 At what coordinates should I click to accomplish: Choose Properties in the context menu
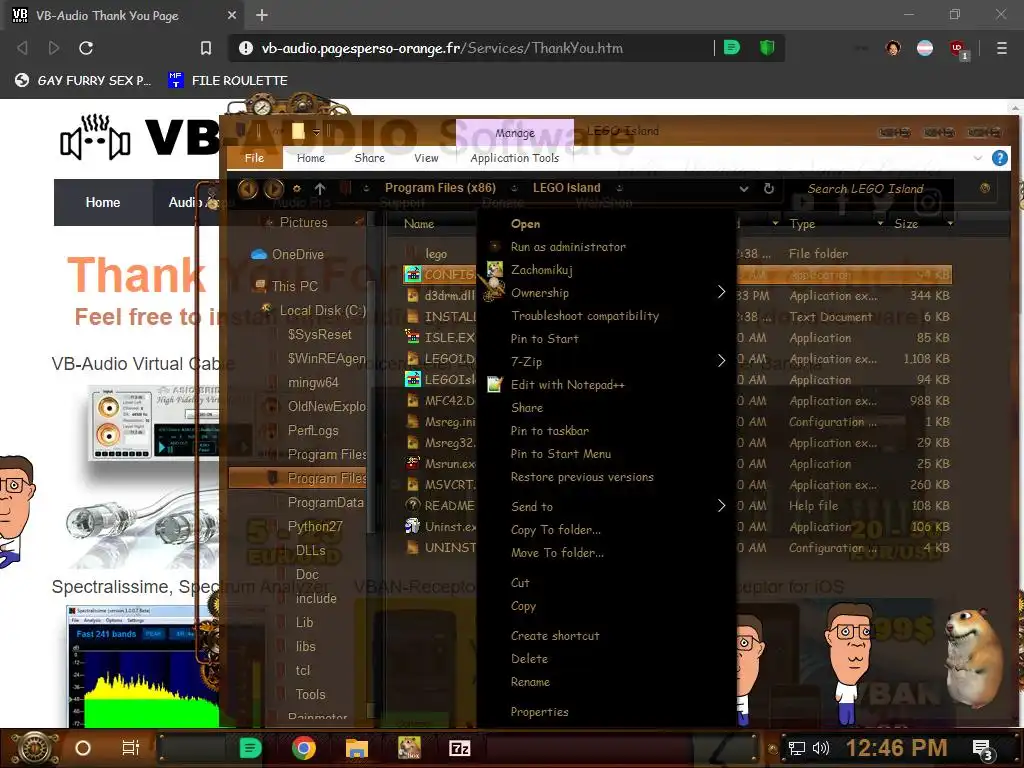coord(539,712)
